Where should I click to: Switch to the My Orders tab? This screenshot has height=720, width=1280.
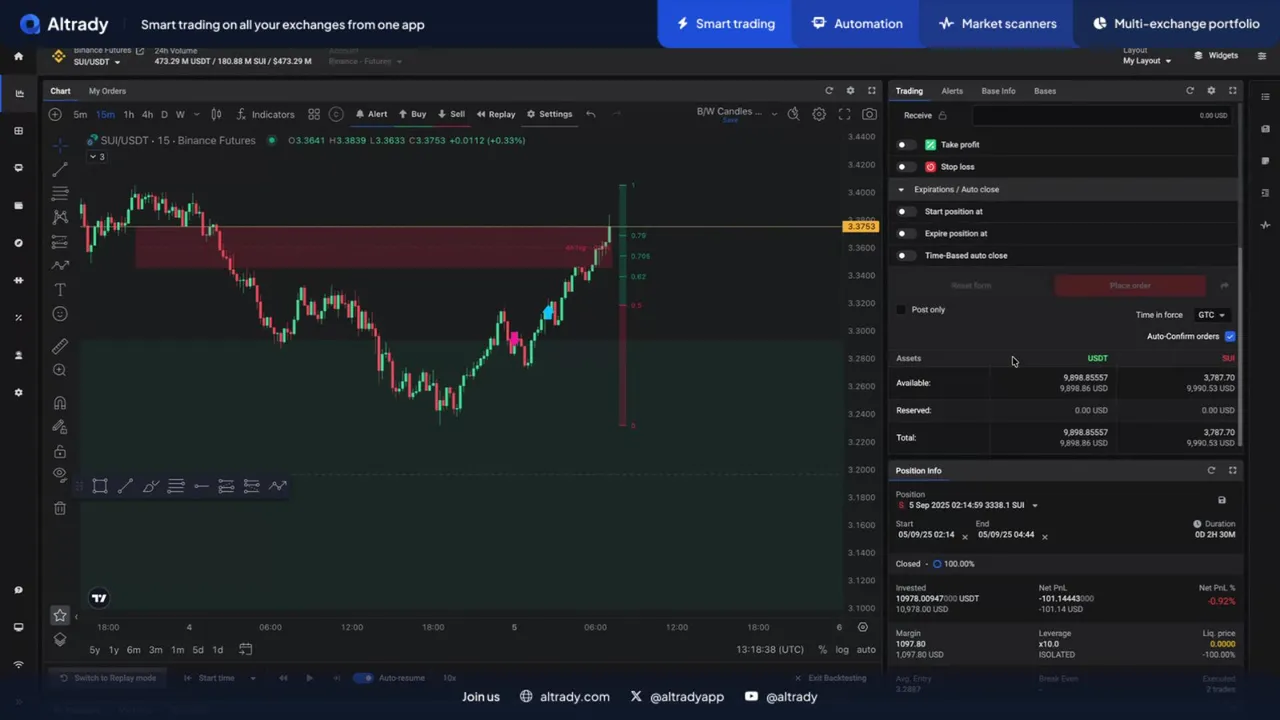click(107, 91)
